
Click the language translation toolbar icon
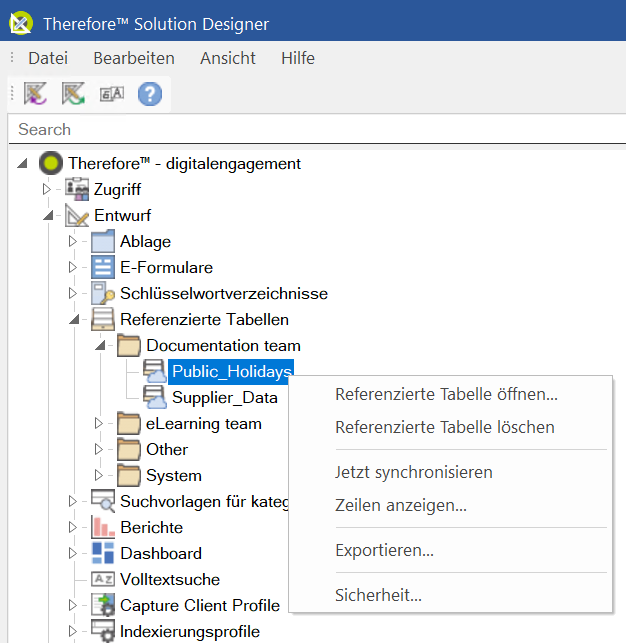112,94
